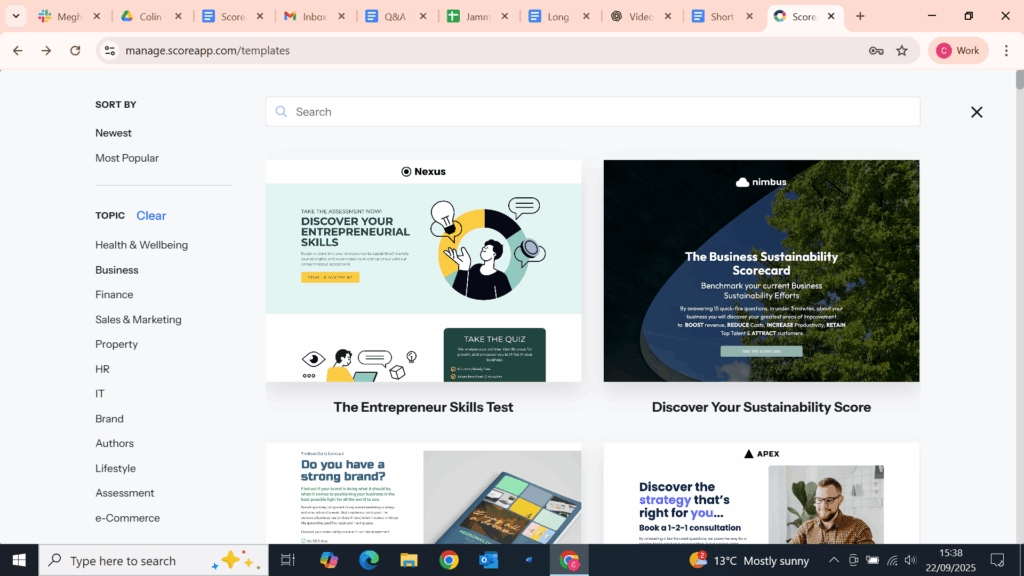Sort templates by Most Popular
The height and width of the screenshot is (576, 1024).
tap(126, 158)
